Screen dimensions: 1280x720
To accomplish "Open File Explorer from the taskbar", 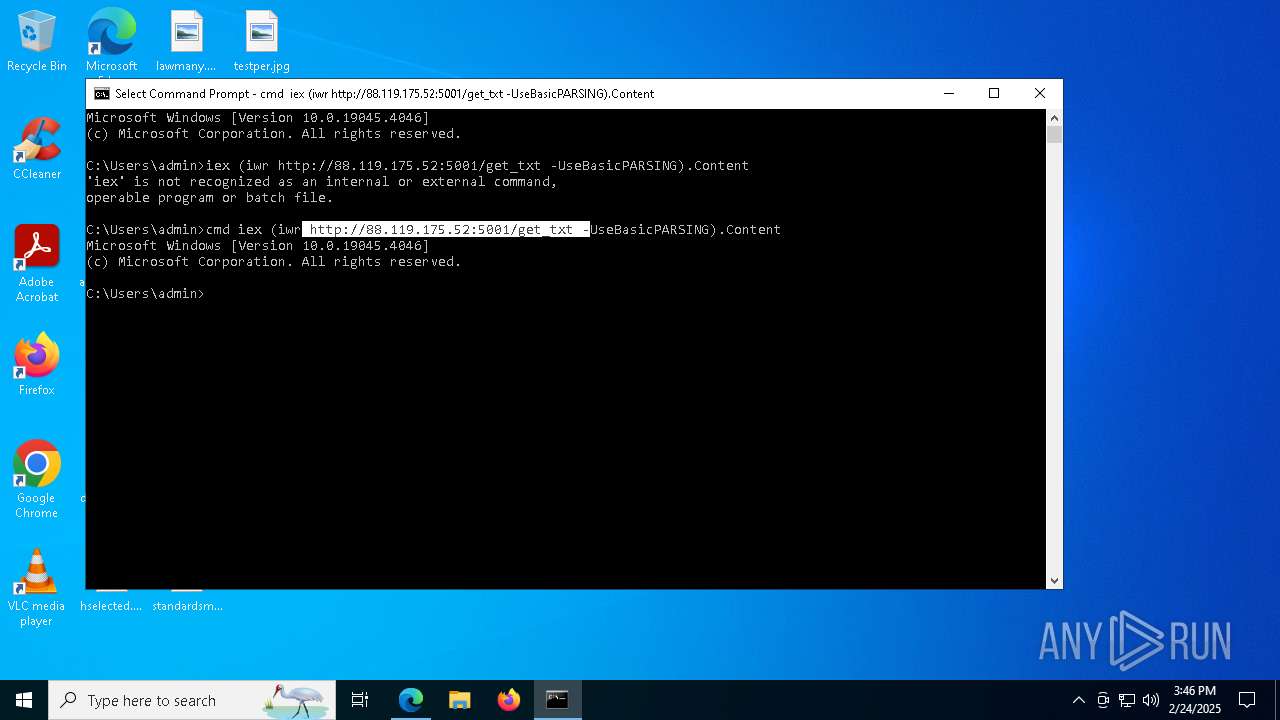I will click(460, 700).
